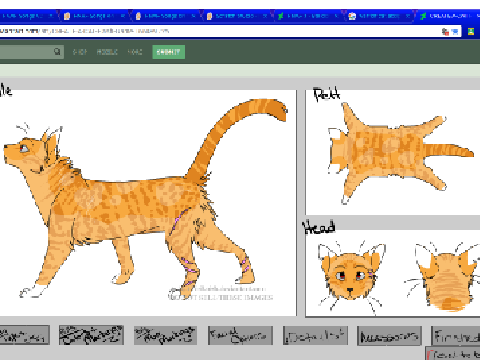Click the Finished button at the bottom right
Viewport: 480px width, 360px height.
[456, 335]
